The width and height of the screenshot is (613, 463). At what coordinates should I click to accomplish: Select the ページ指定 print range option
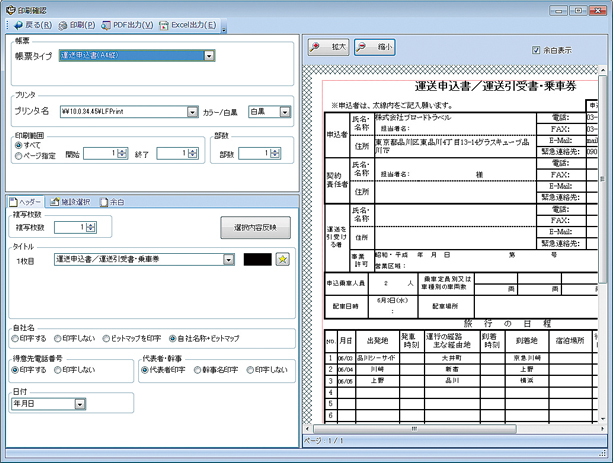(15, 154)
